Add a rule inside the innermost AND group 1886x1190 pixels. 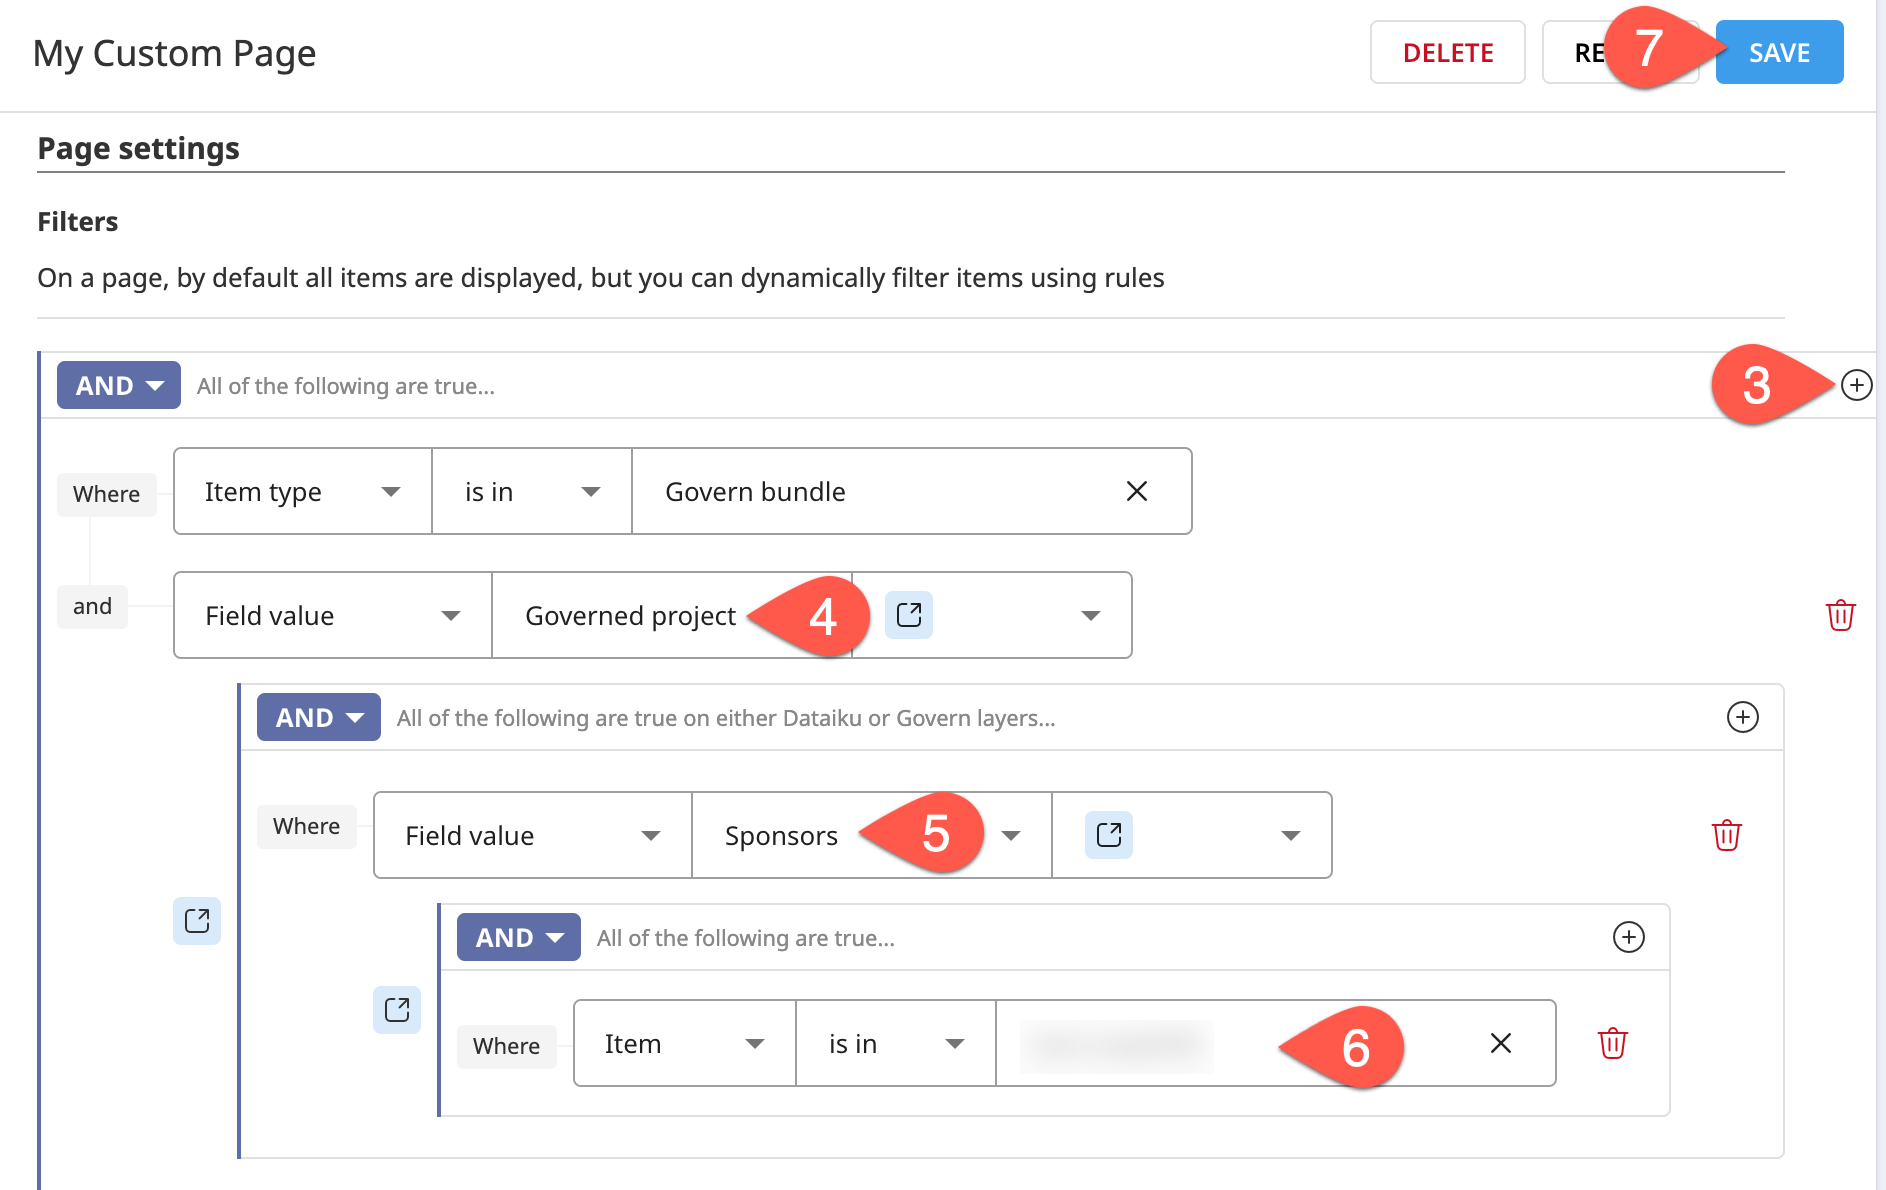[x=1628, y=938]
